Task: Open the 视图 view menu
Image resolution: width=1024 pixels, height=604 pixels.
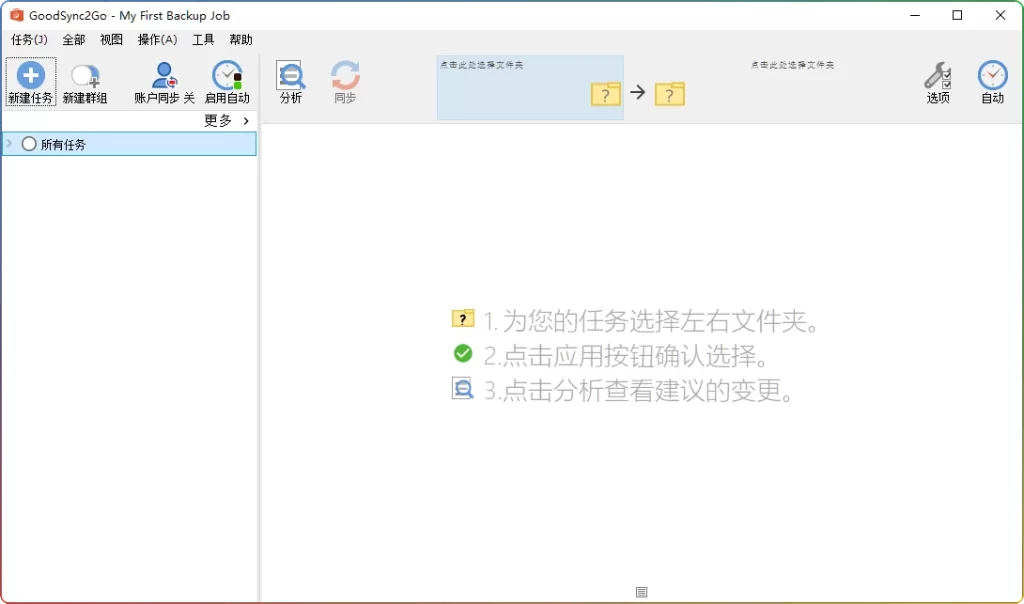Action: [110, 39]
